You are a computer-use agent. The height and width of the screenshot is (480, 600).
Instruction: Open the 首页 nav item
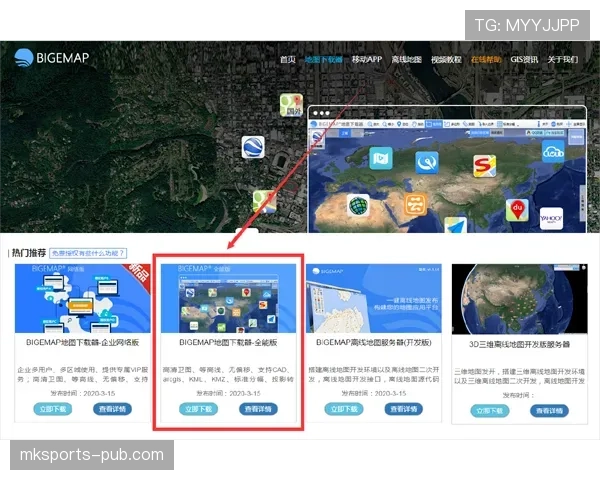point(288,59)
